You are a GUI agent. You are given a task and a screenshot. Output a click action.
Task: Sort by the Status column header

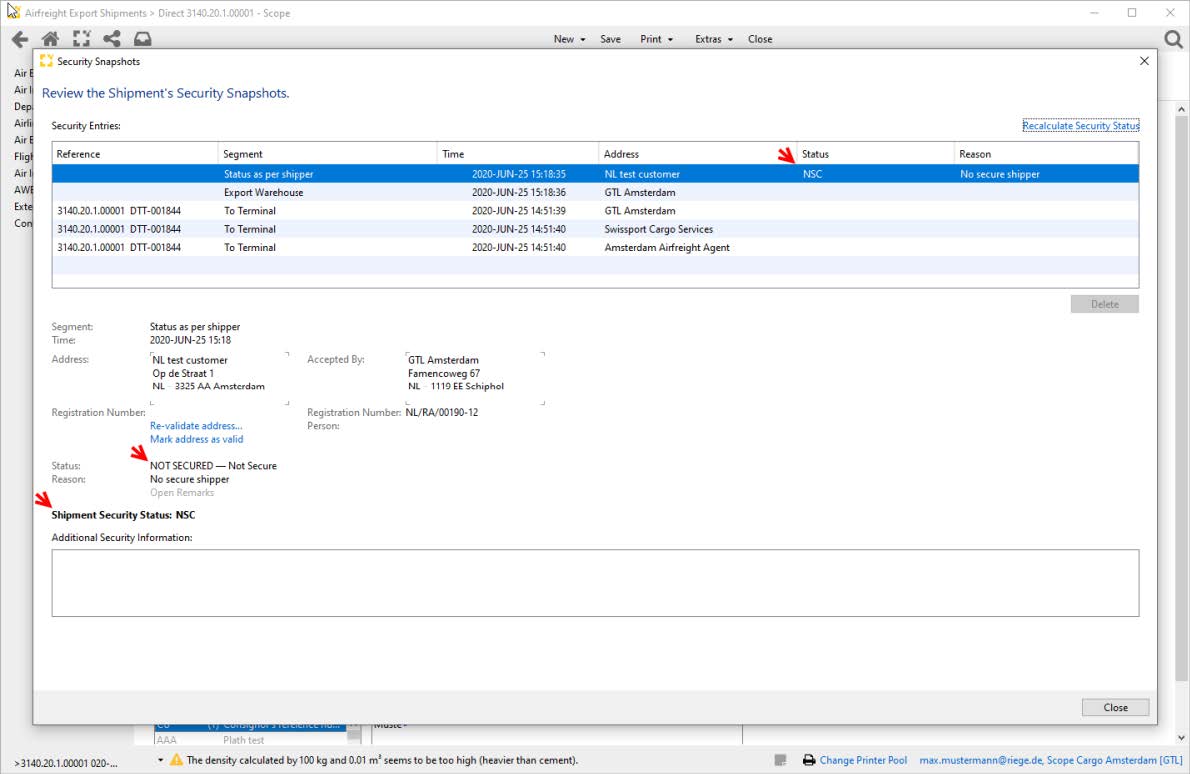(875, 154)
